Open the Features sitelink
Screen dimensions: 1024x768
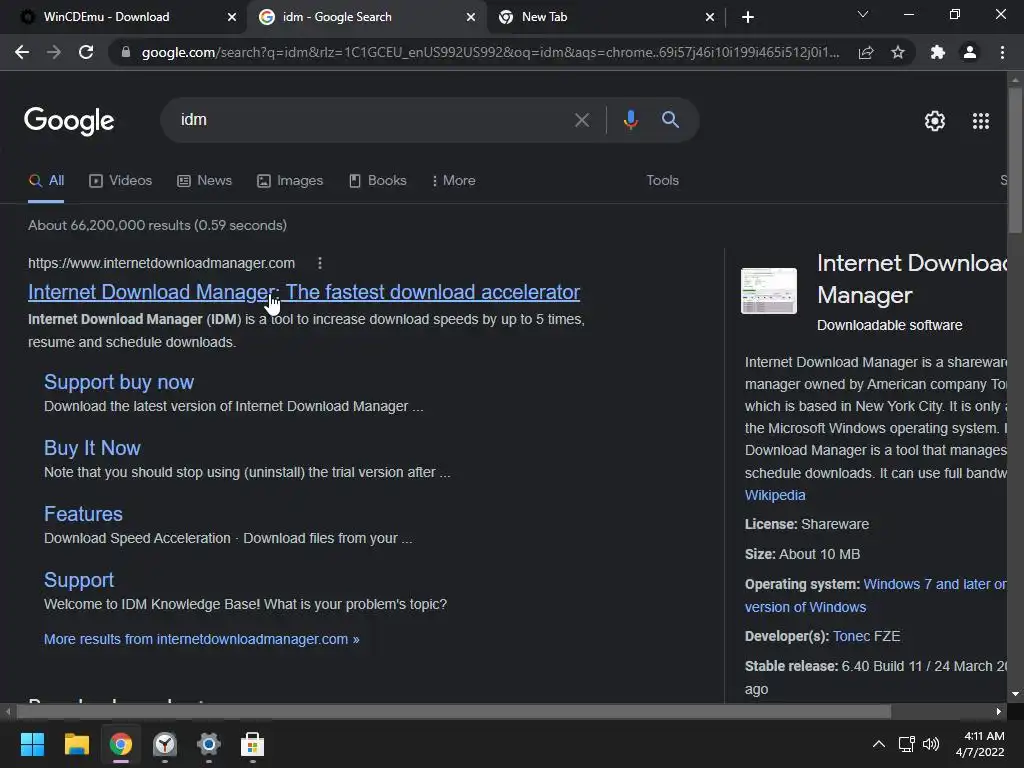pos(83,514)
